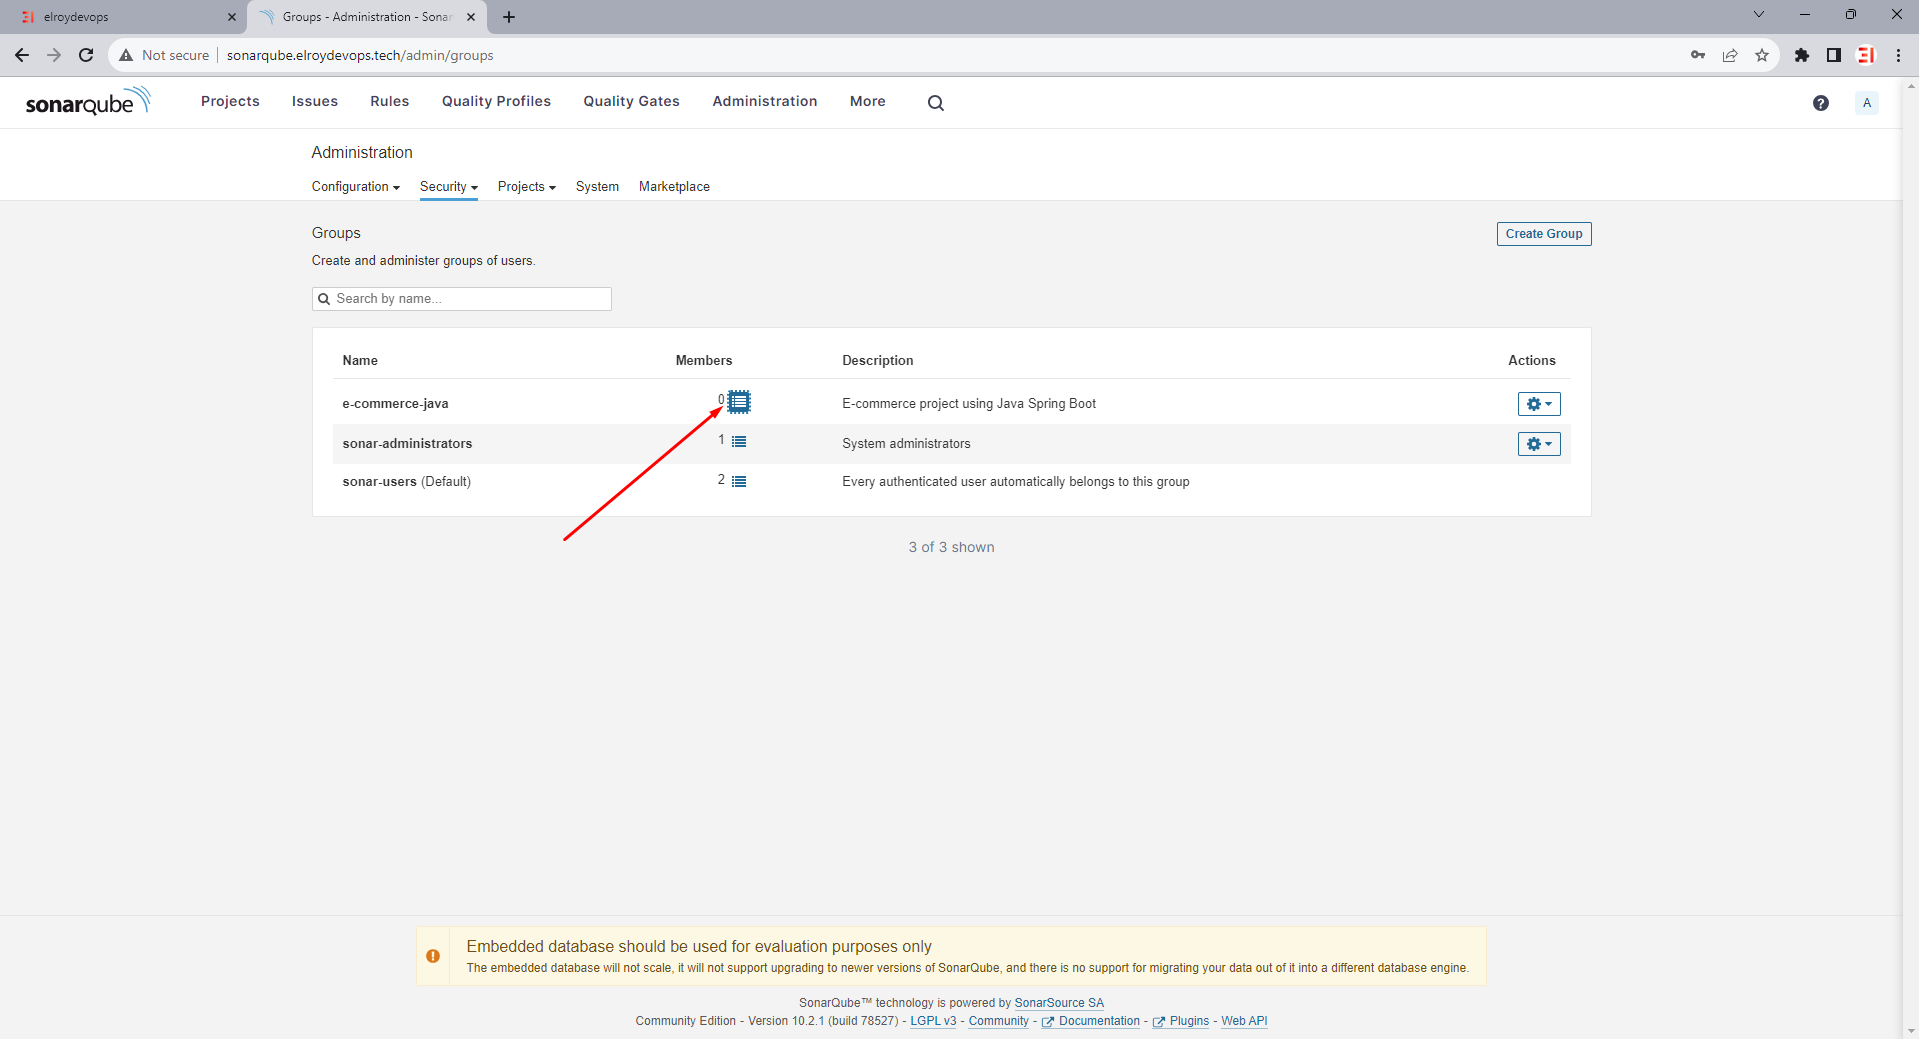Open the red elroydevops profile extension icon
Screen dimensions: 1919x1039
pyautogui.click(x=1866, y=55)
